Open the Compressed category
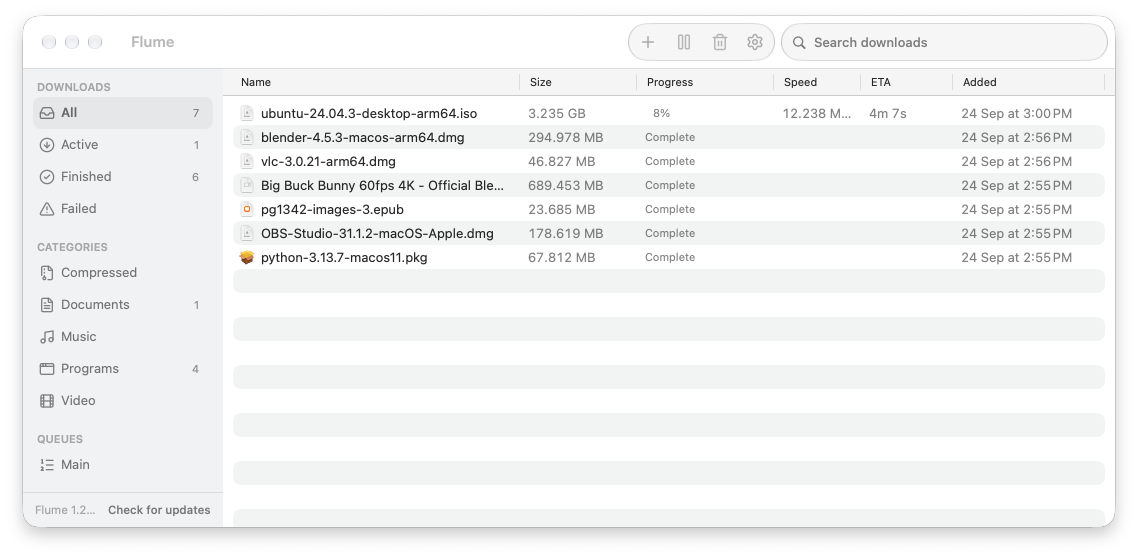This screenshot has width=1138, height=557. [123, 273]
